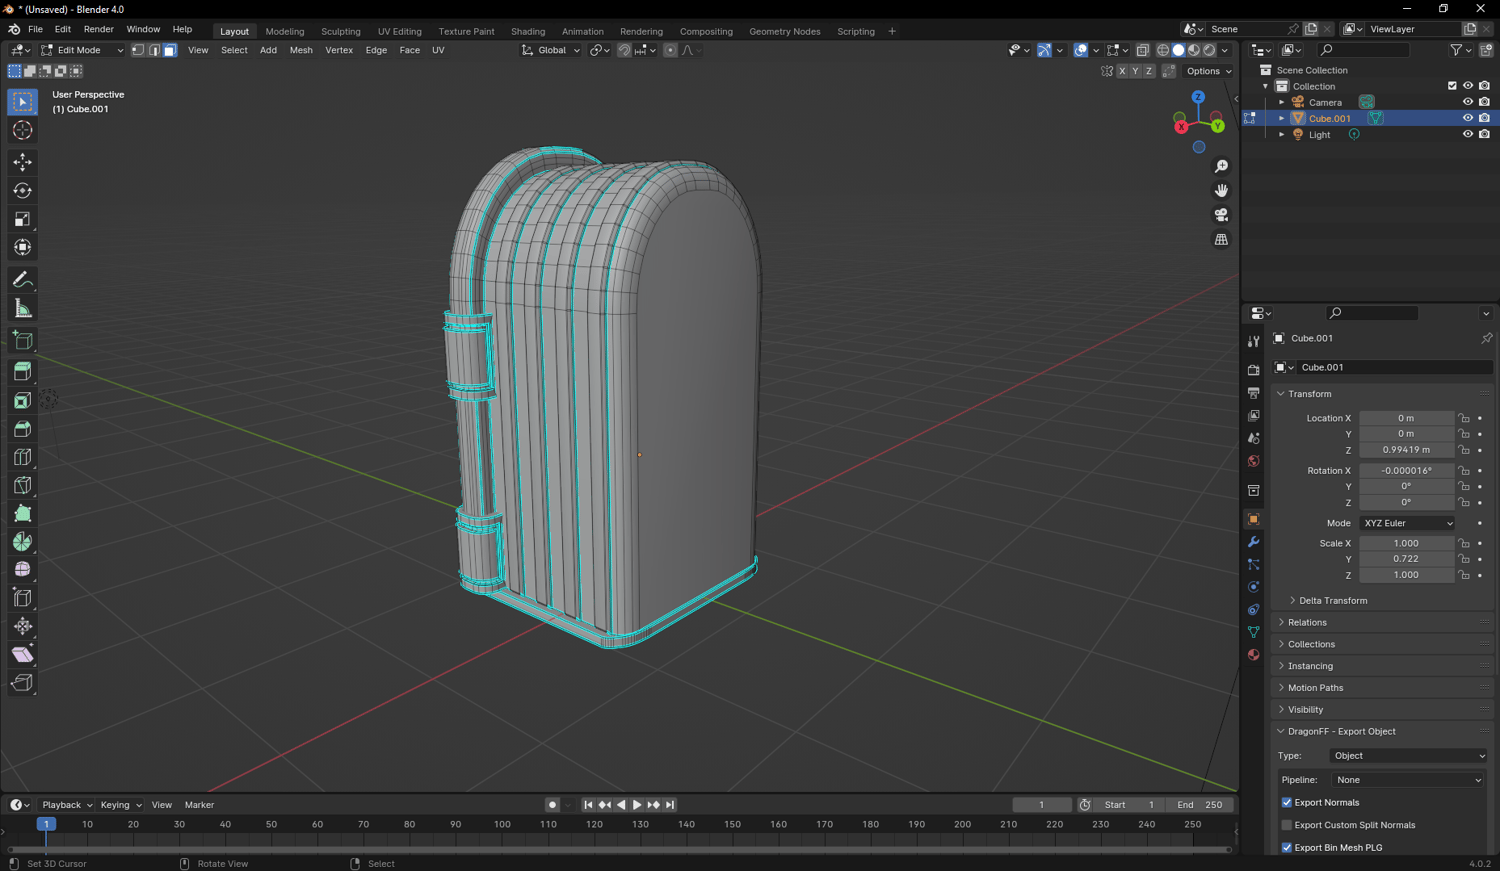Select the Rotate tool
The width and height of the screenshot is (1500, 871).
click(x=22, y=190)
